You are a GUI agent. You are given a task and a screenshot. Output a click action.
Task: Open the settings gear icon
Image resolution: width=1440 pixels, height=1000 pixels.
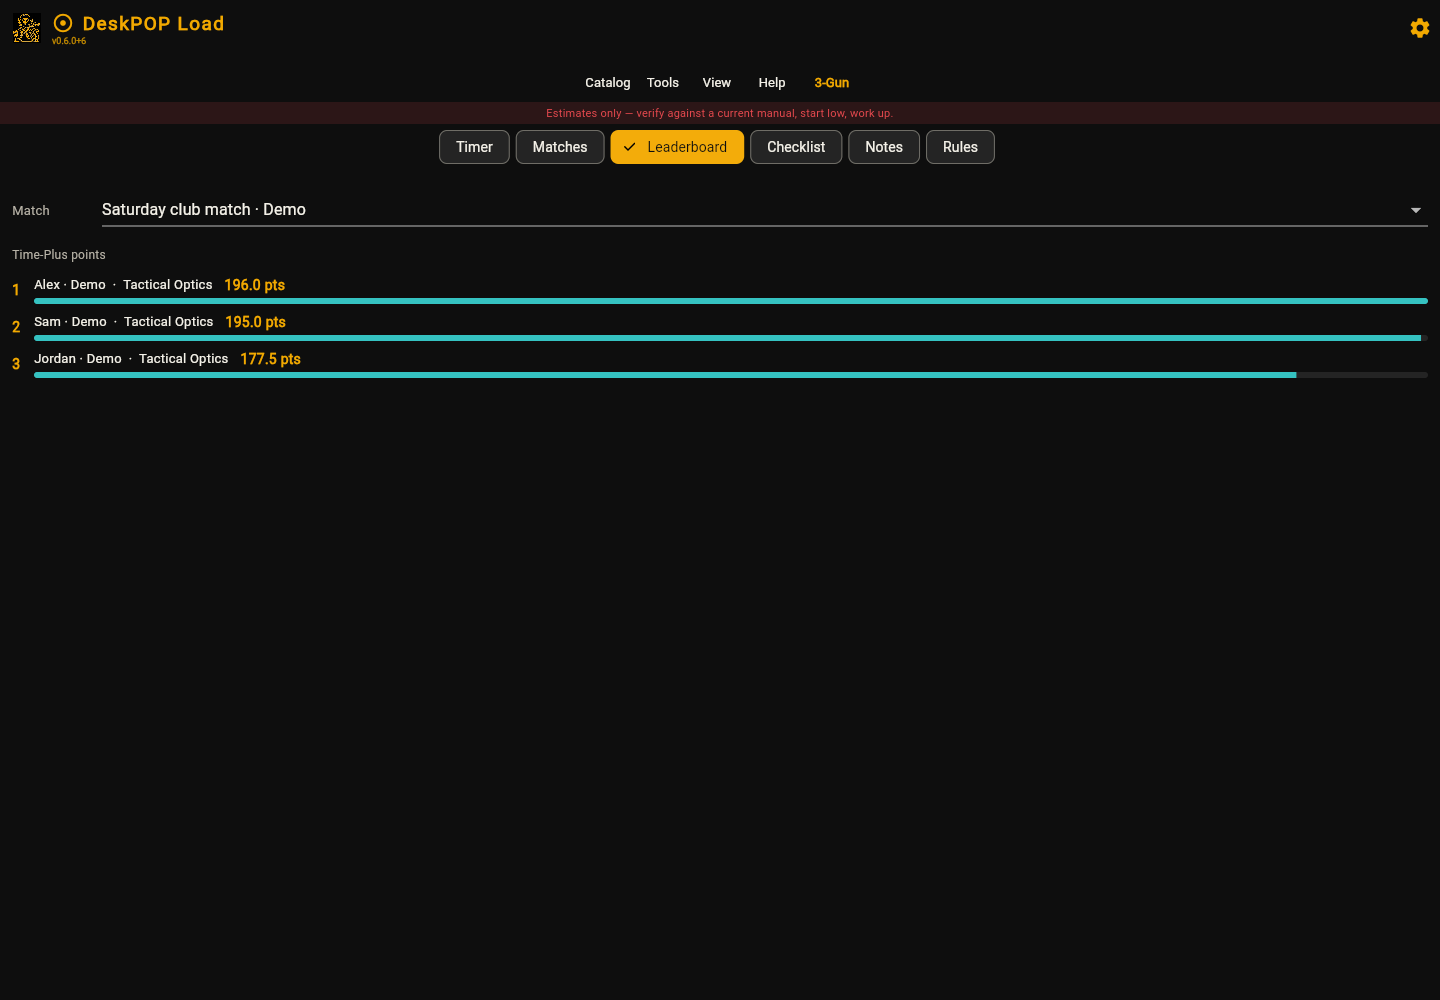(x=1419, y=28)
